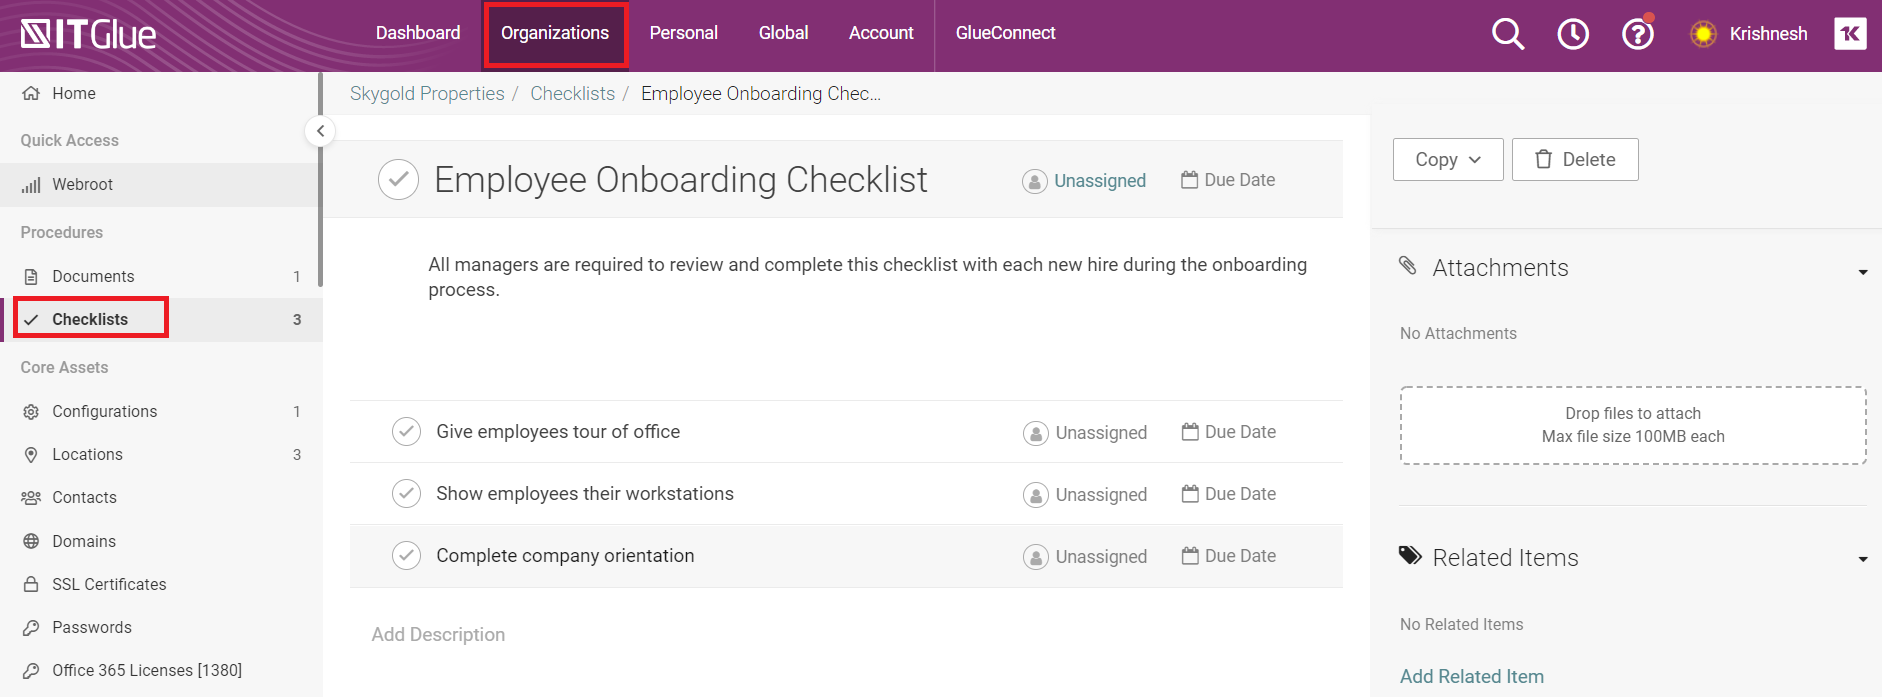Check off Complete company orientation

[406, 556]
